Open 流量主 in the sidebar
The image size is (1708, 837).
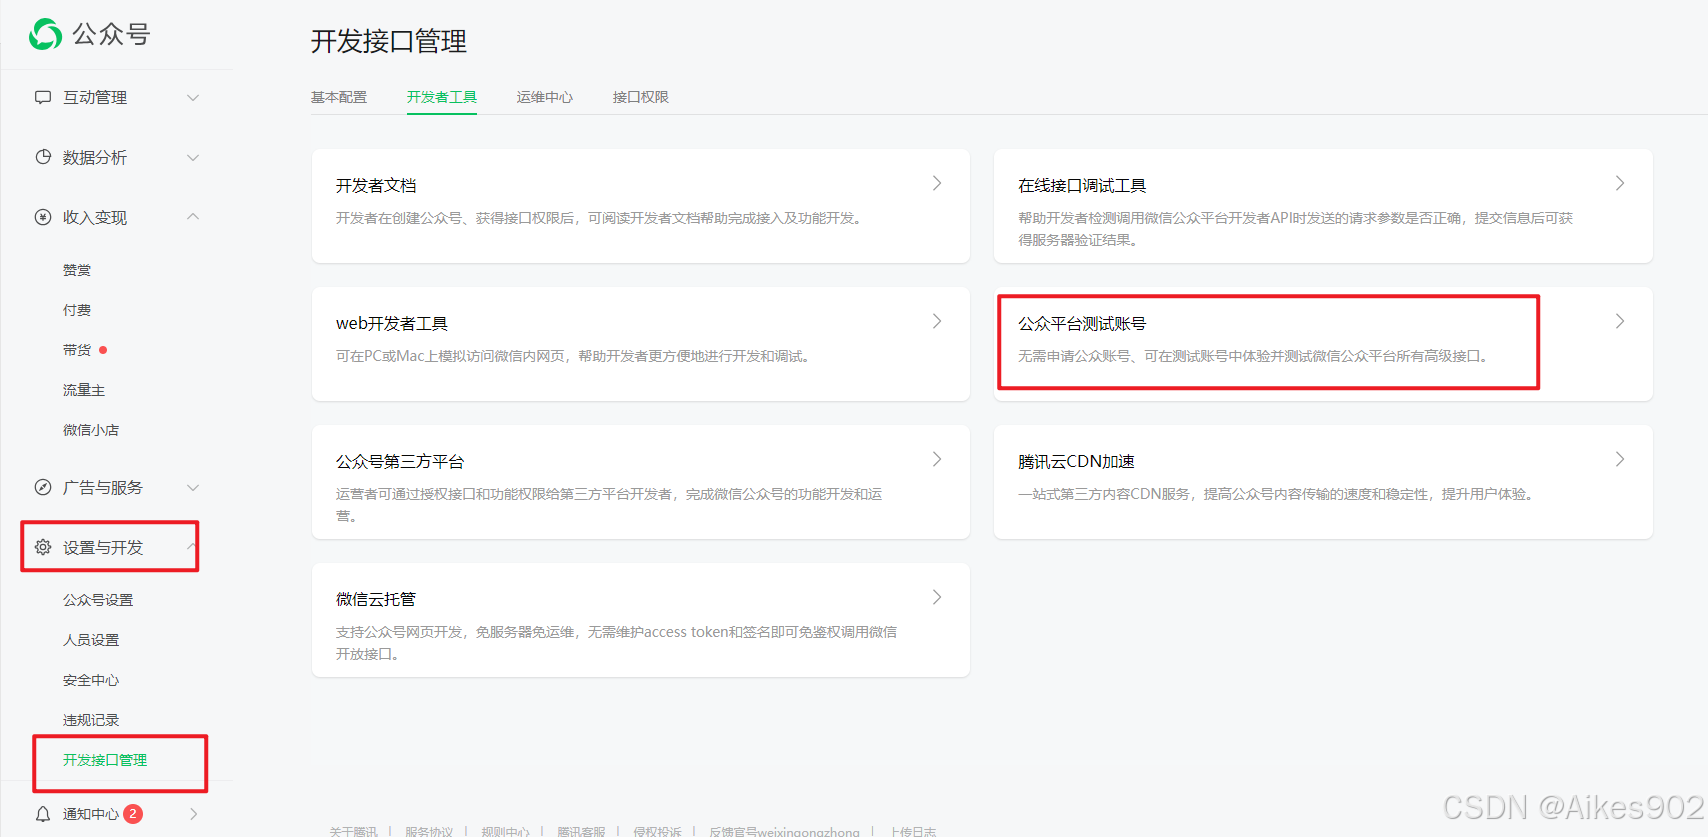click(84, 390)
